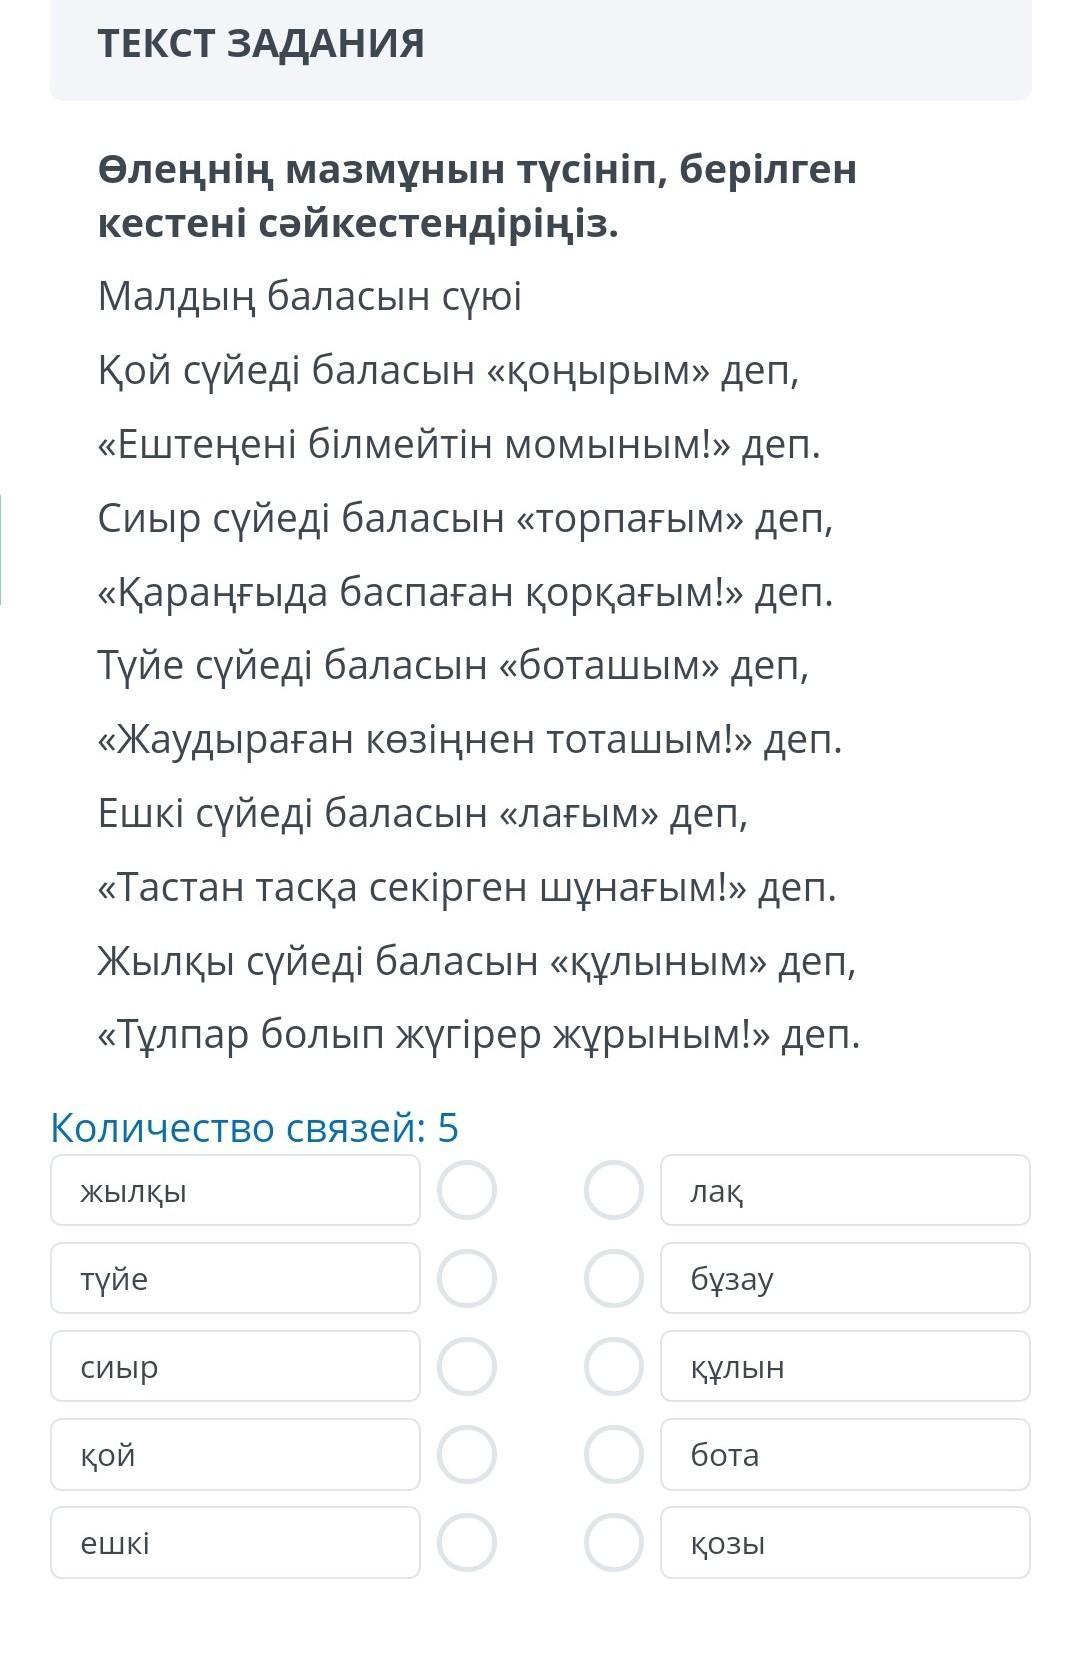Click the қой answer box
Viewport: 1080px width, 1677px height.
coord(235,1454)
